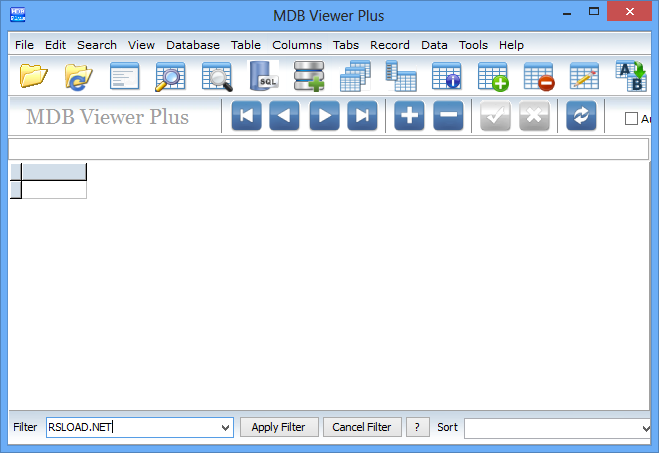Image resolution: width=659 pixels, height=453 pixels.
Task: Open the table info icon
Action: [x=447, y=76]
